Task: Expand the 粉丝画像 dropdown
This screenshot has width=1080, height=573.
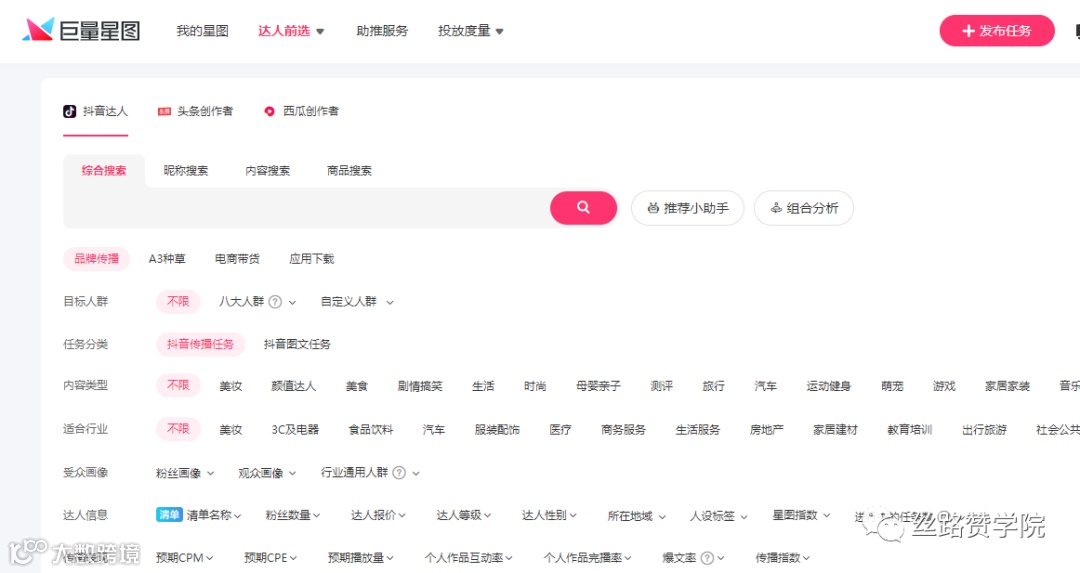Action: pyautogui.click(x=185, y=473)
